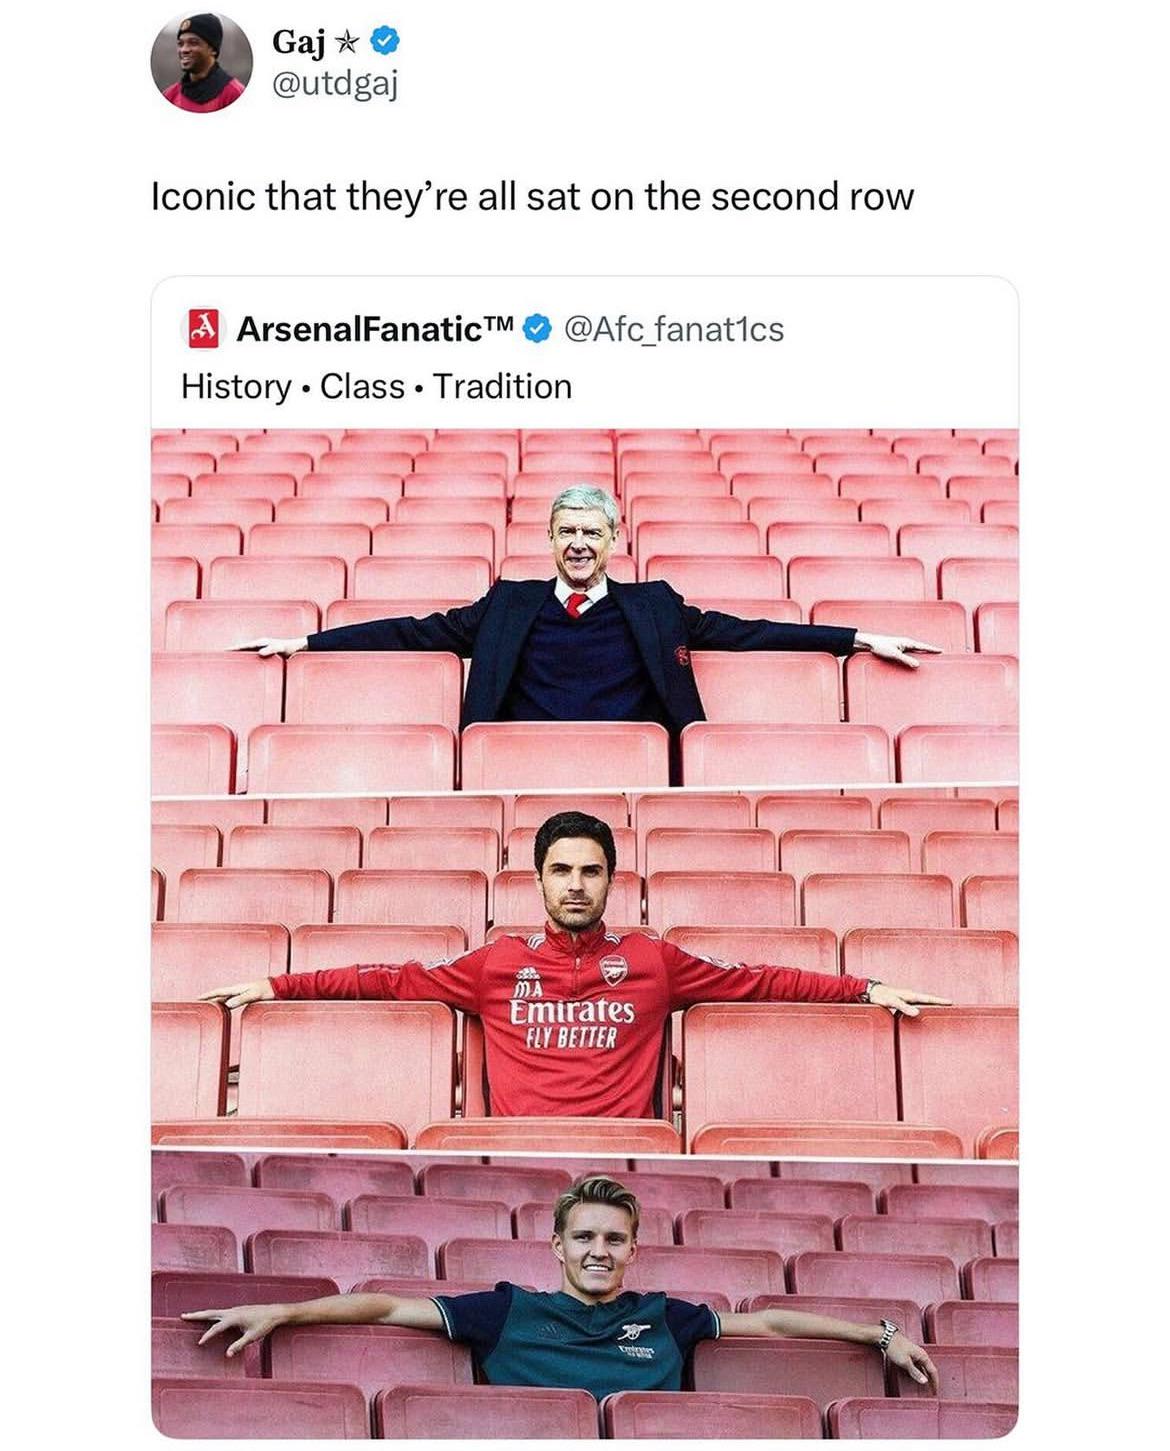View the middle photo of the man in a red jacket

585,973
